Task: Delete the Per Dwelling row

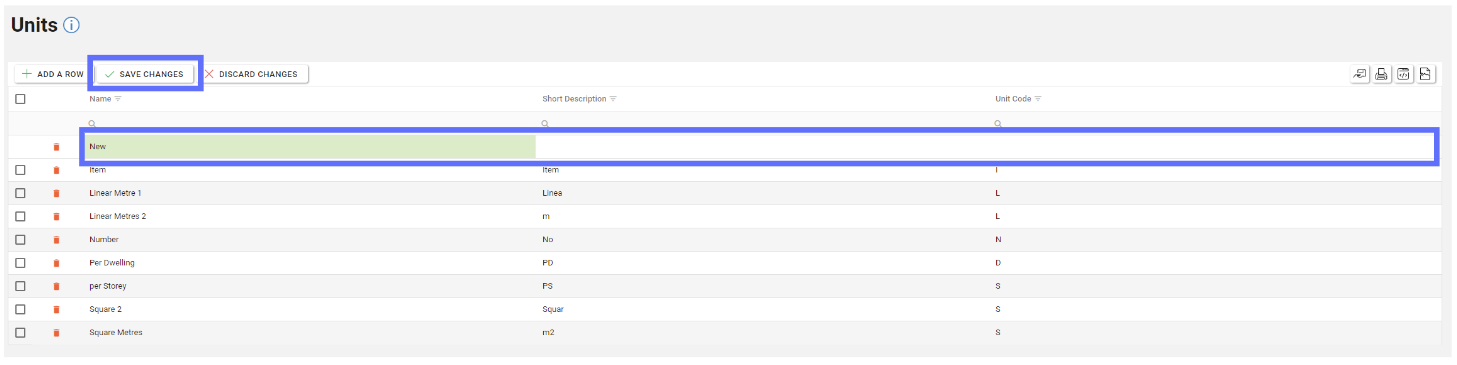Action: [56, 263]
